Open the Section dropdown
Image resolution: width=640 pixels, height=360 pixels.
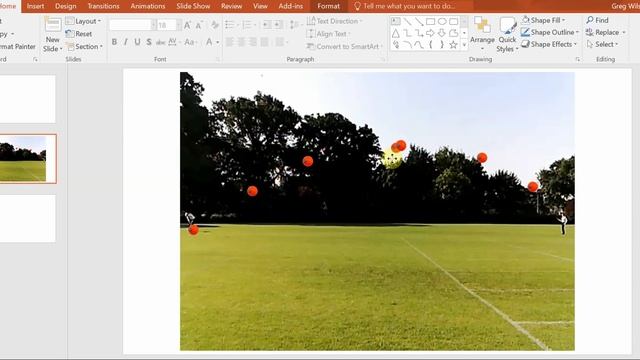point(84,47)
